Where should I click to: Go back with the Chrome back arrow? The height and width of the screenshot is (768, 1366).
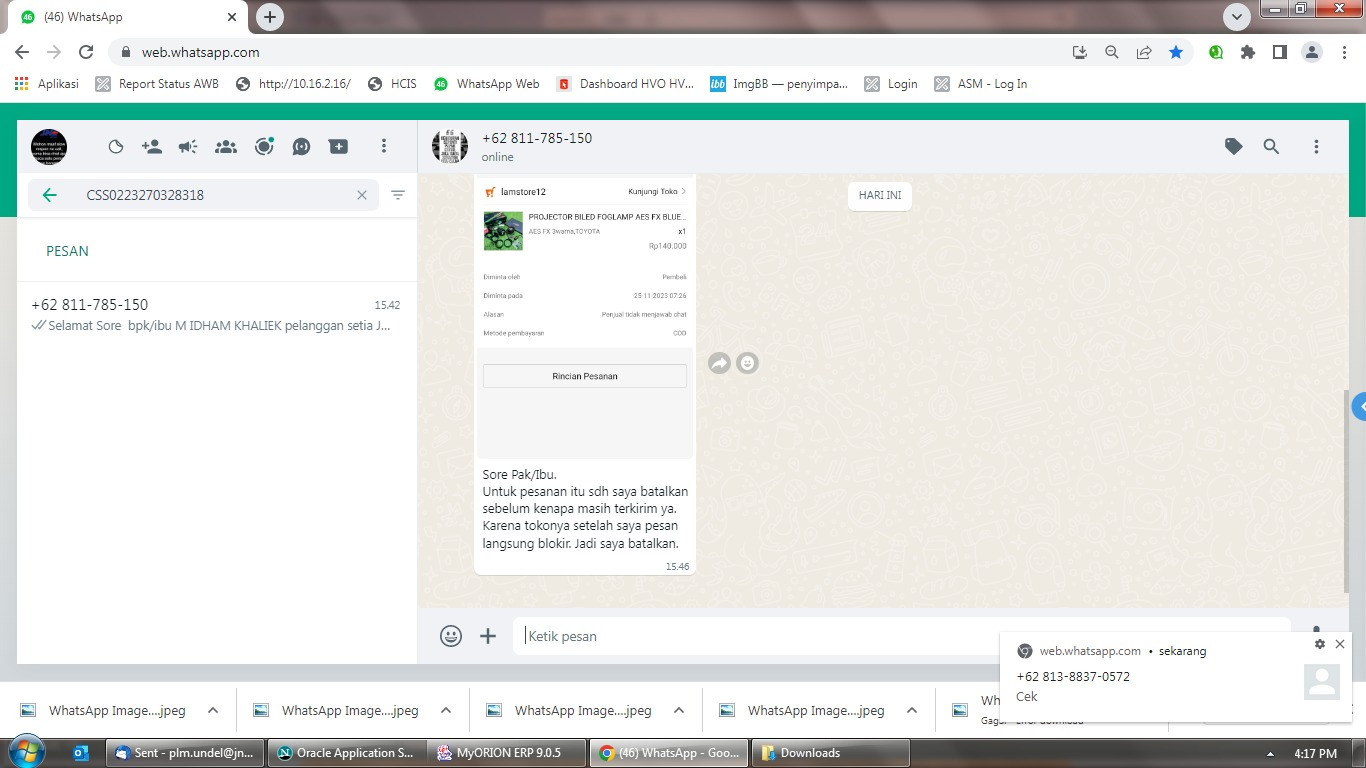(22, 52)
